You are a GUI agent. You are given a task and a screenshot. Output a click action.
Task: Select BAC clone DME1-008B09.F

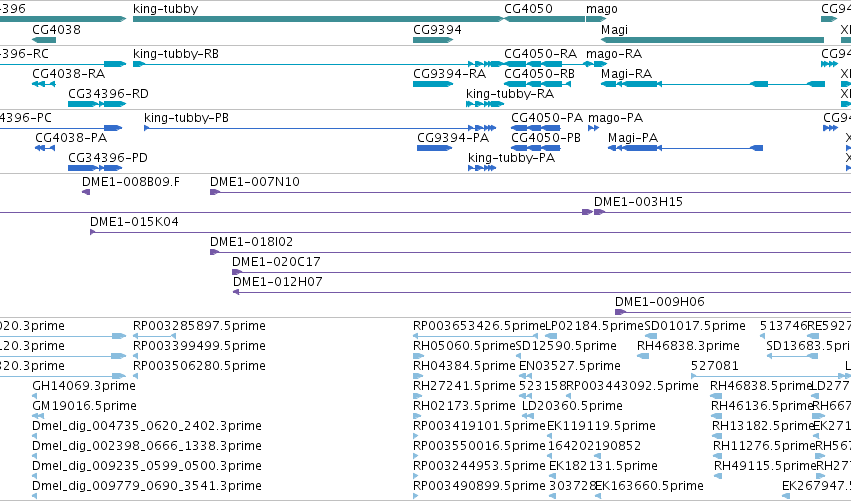pyautogui.click(x=86, y=192)
